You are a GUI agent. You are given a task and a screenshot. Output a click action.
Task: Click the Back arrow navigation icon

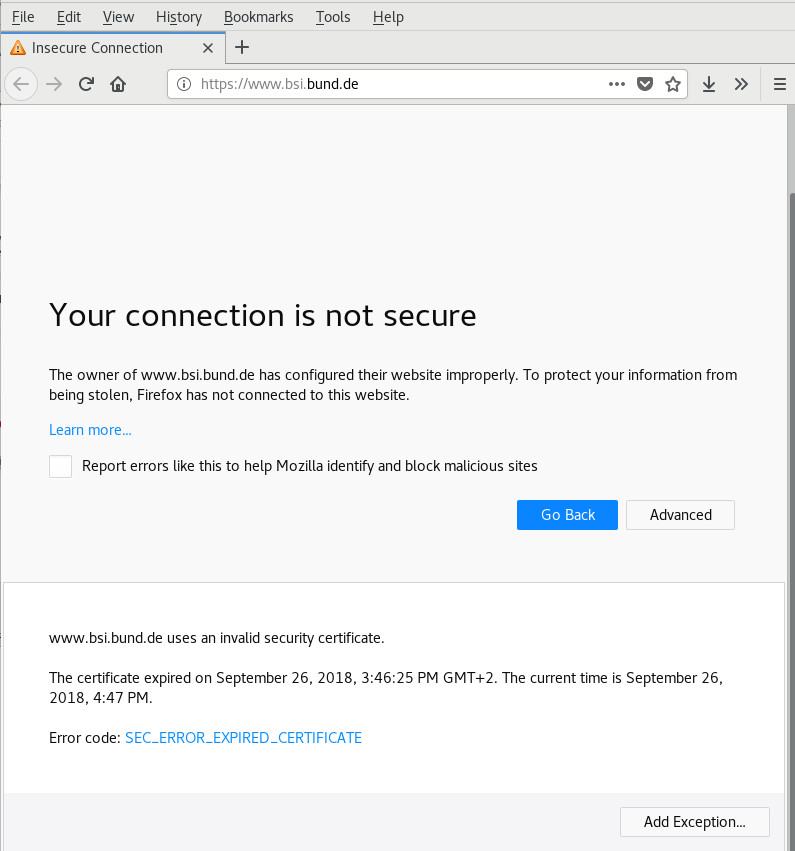[x=21, y=84]
